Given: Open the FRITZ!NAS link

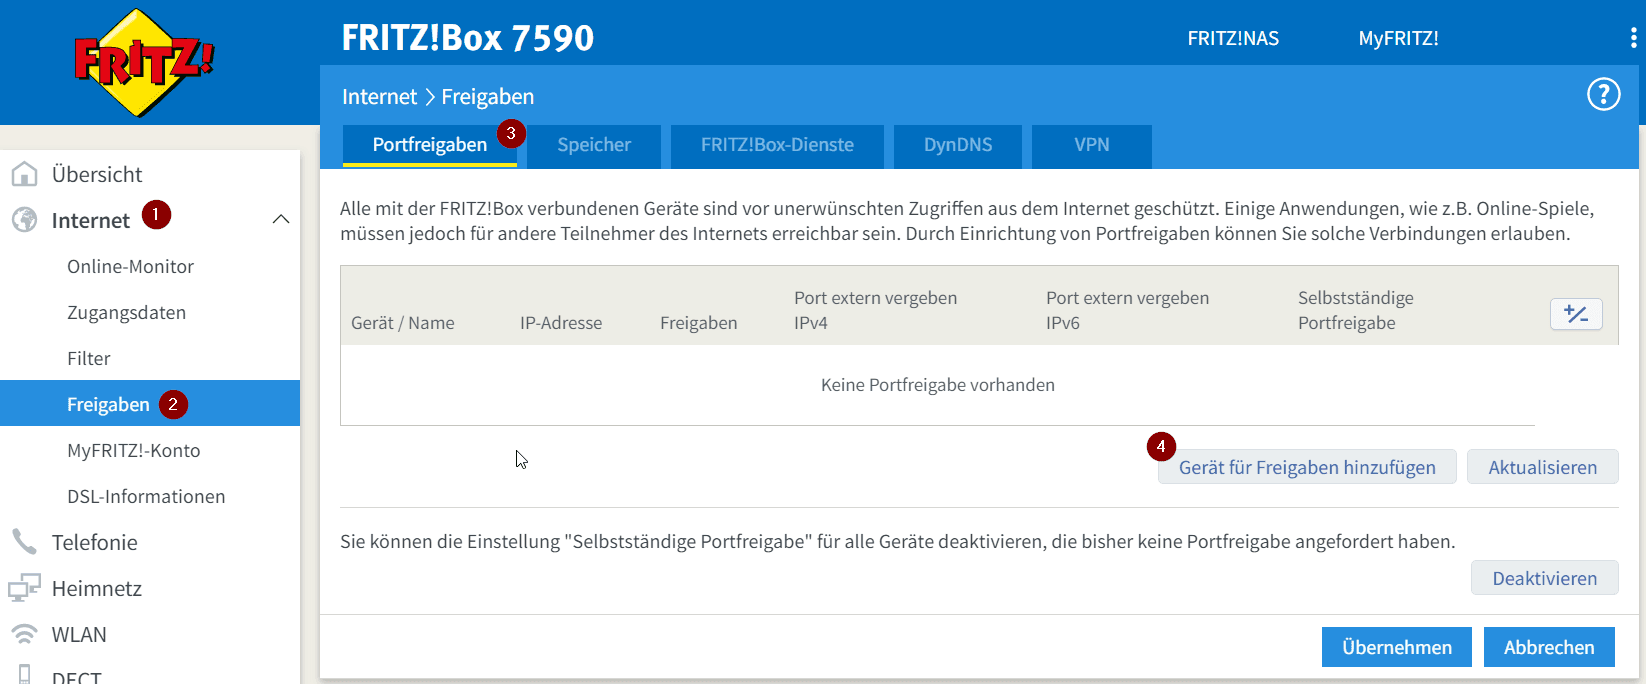Looking at the screenshot, I should pos(1232,38).
